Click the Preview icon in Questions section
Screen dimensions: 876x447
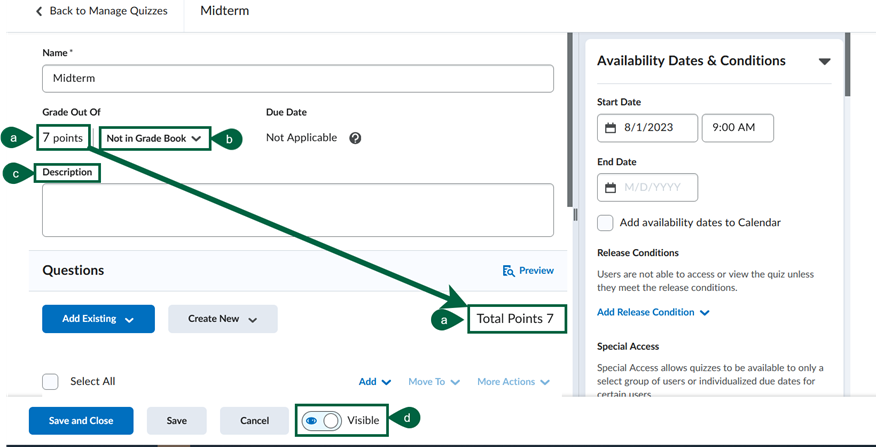pos(509,270)
